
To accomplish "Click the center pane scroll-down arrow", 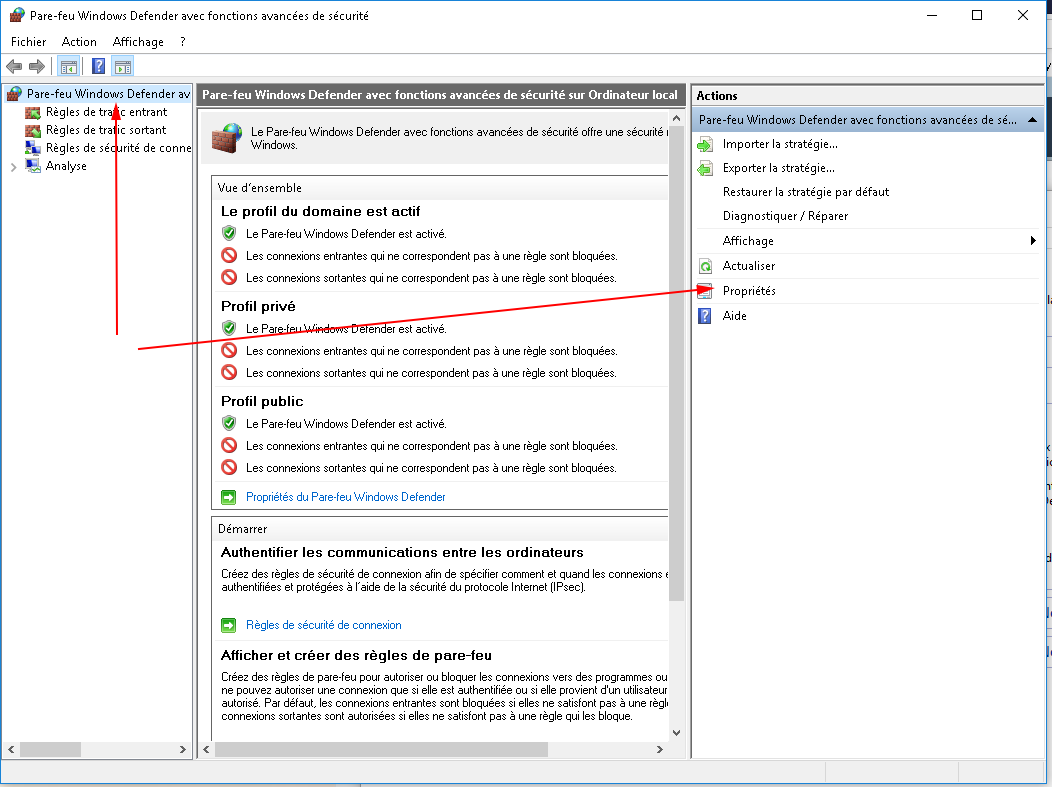I will pyautogui.click(x=676, y=733).
